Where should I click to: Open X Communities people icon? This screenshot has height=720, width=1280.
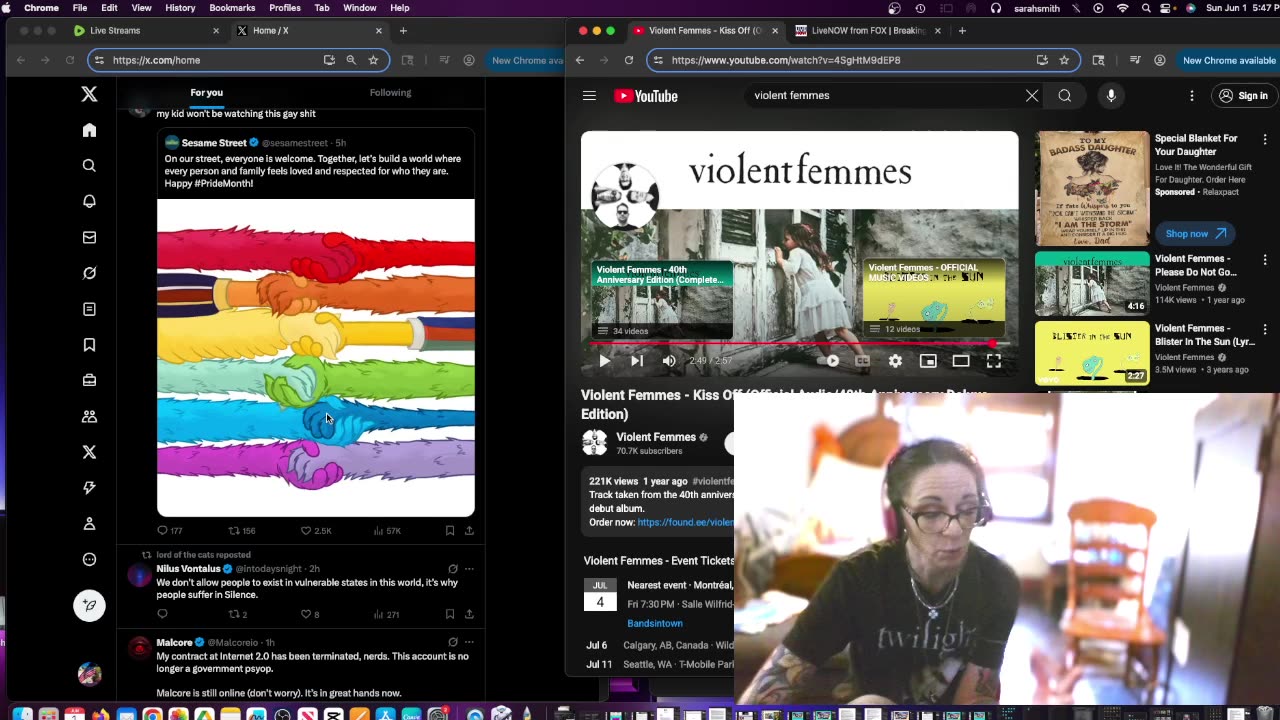(89, 416)
